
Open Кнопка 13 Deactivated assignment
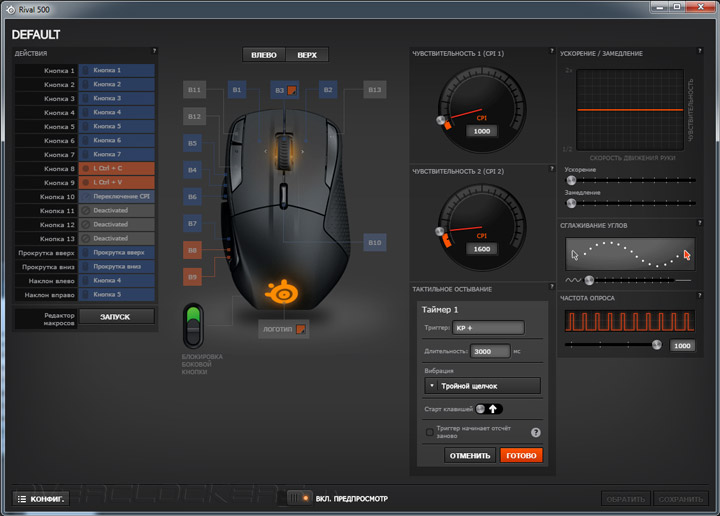tap(116, 239)
